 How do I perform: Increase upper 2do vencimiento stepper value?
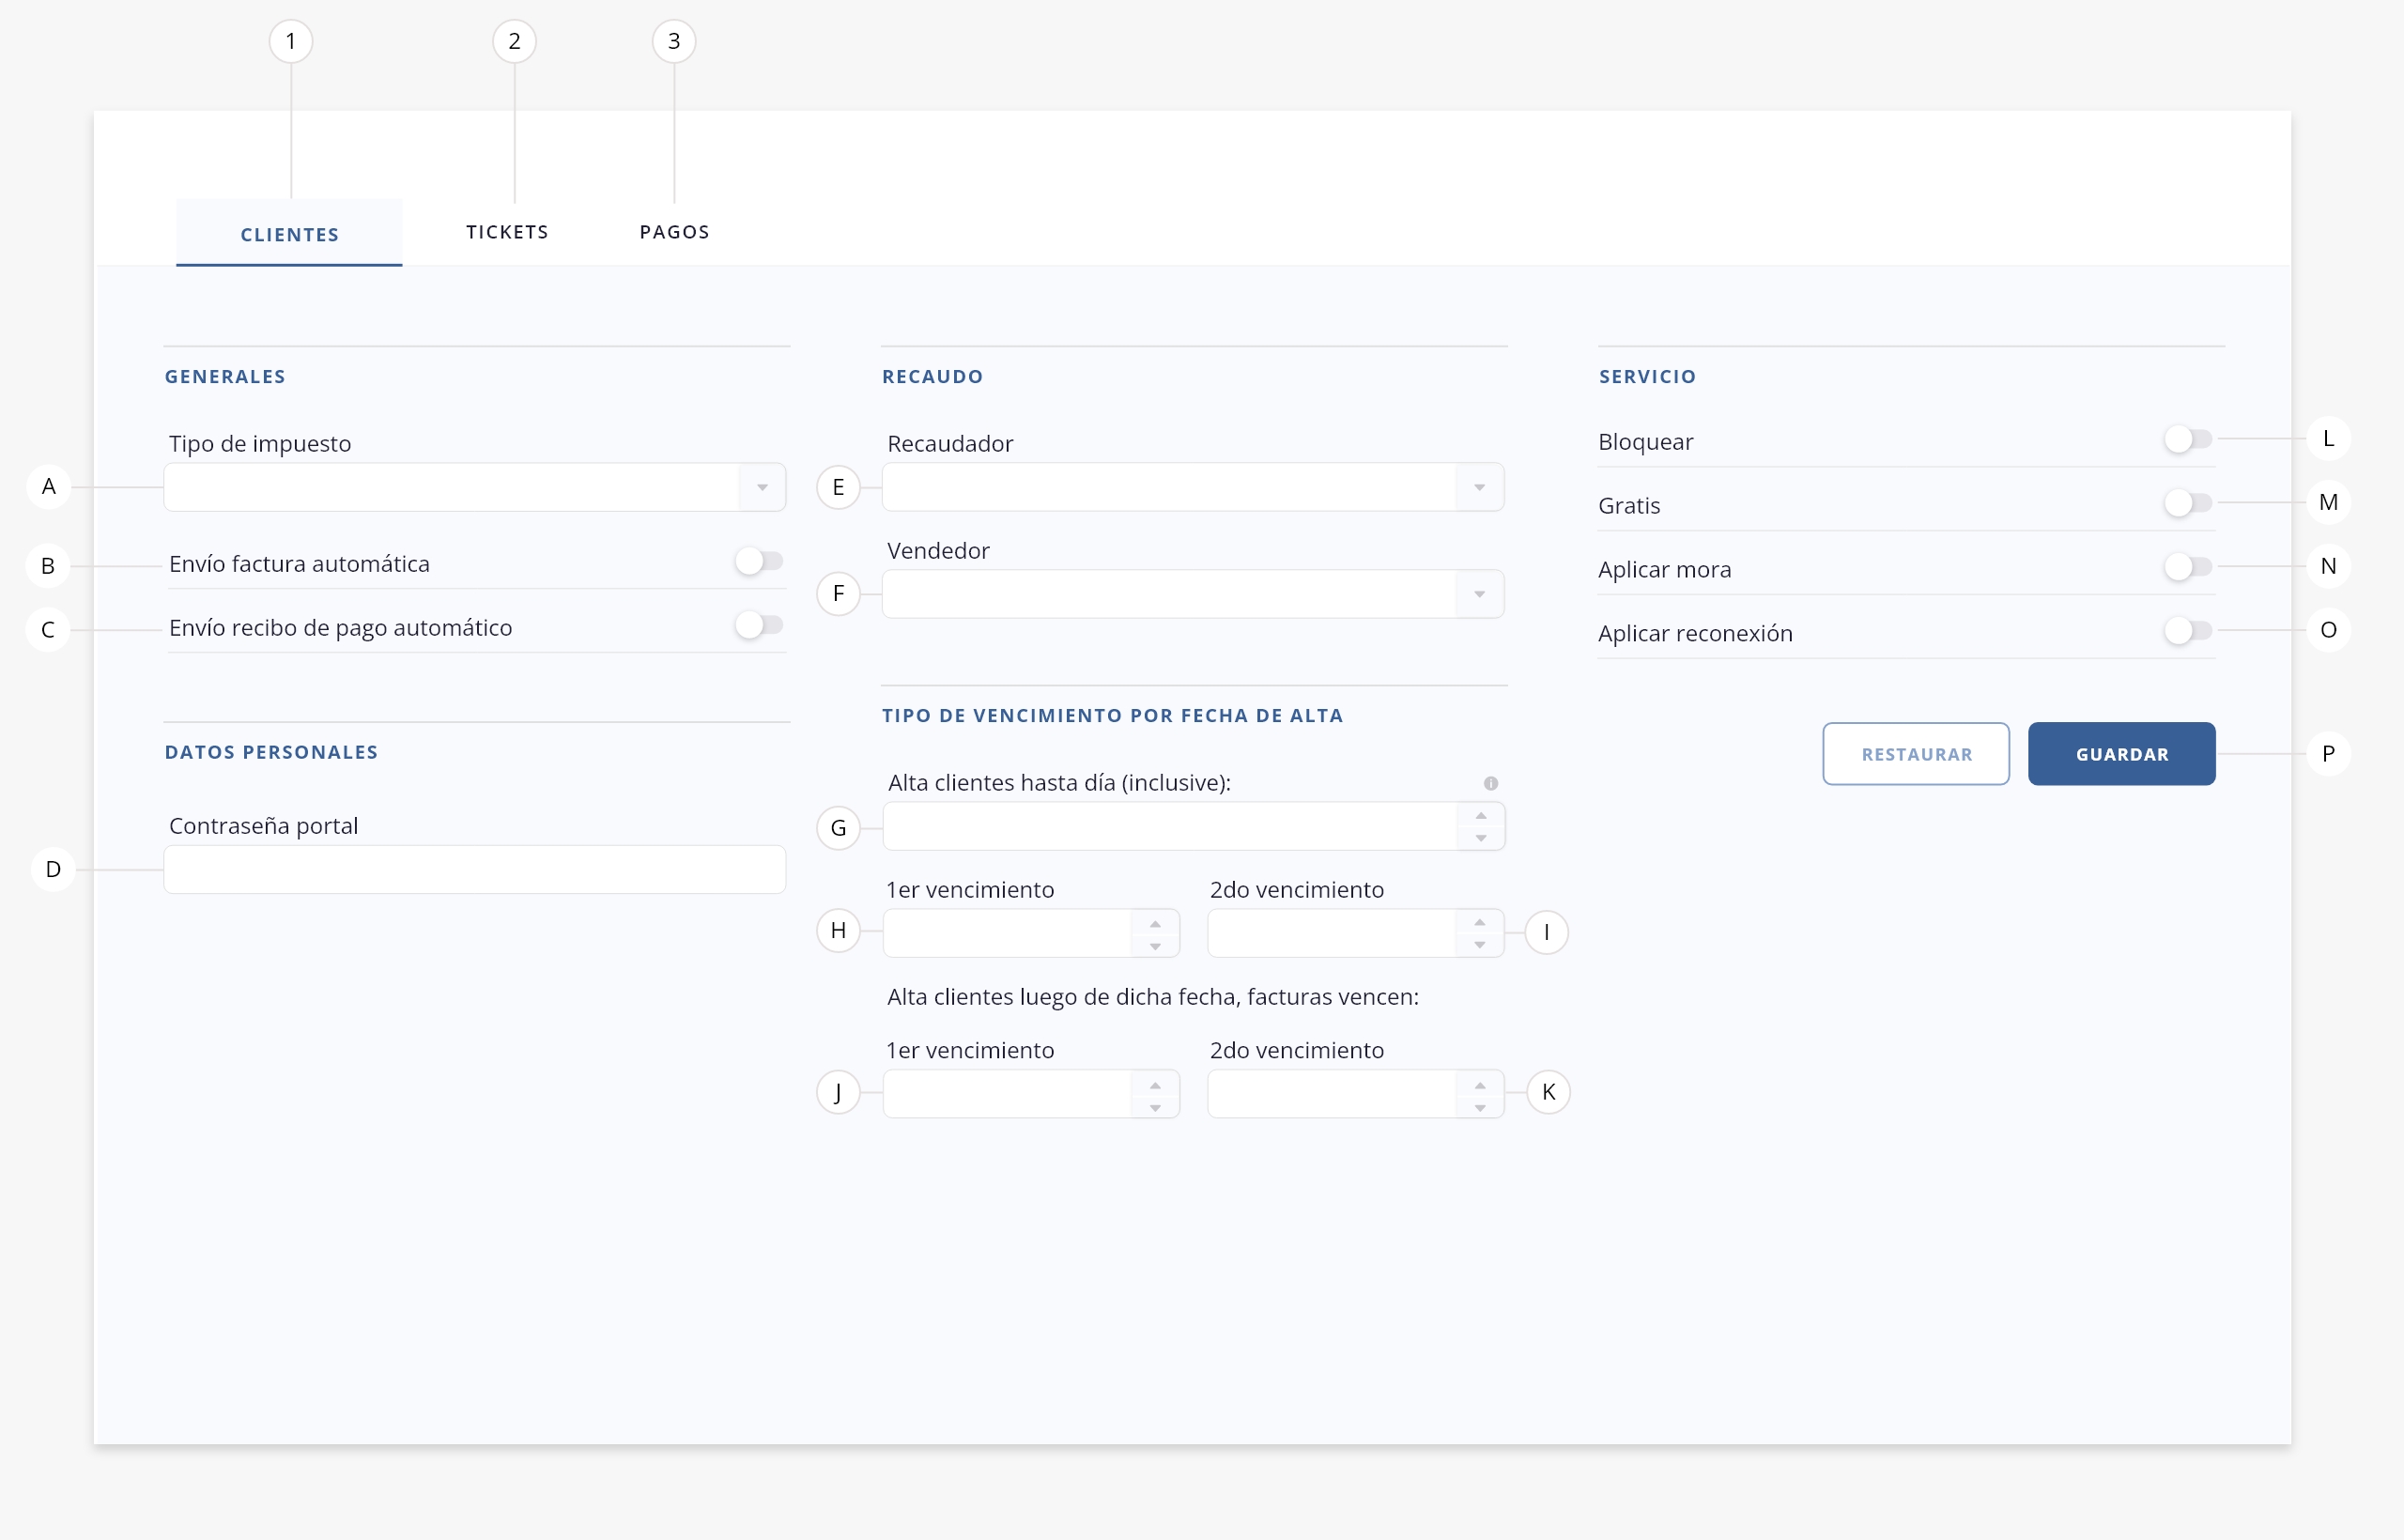[x=1479, y=922]
